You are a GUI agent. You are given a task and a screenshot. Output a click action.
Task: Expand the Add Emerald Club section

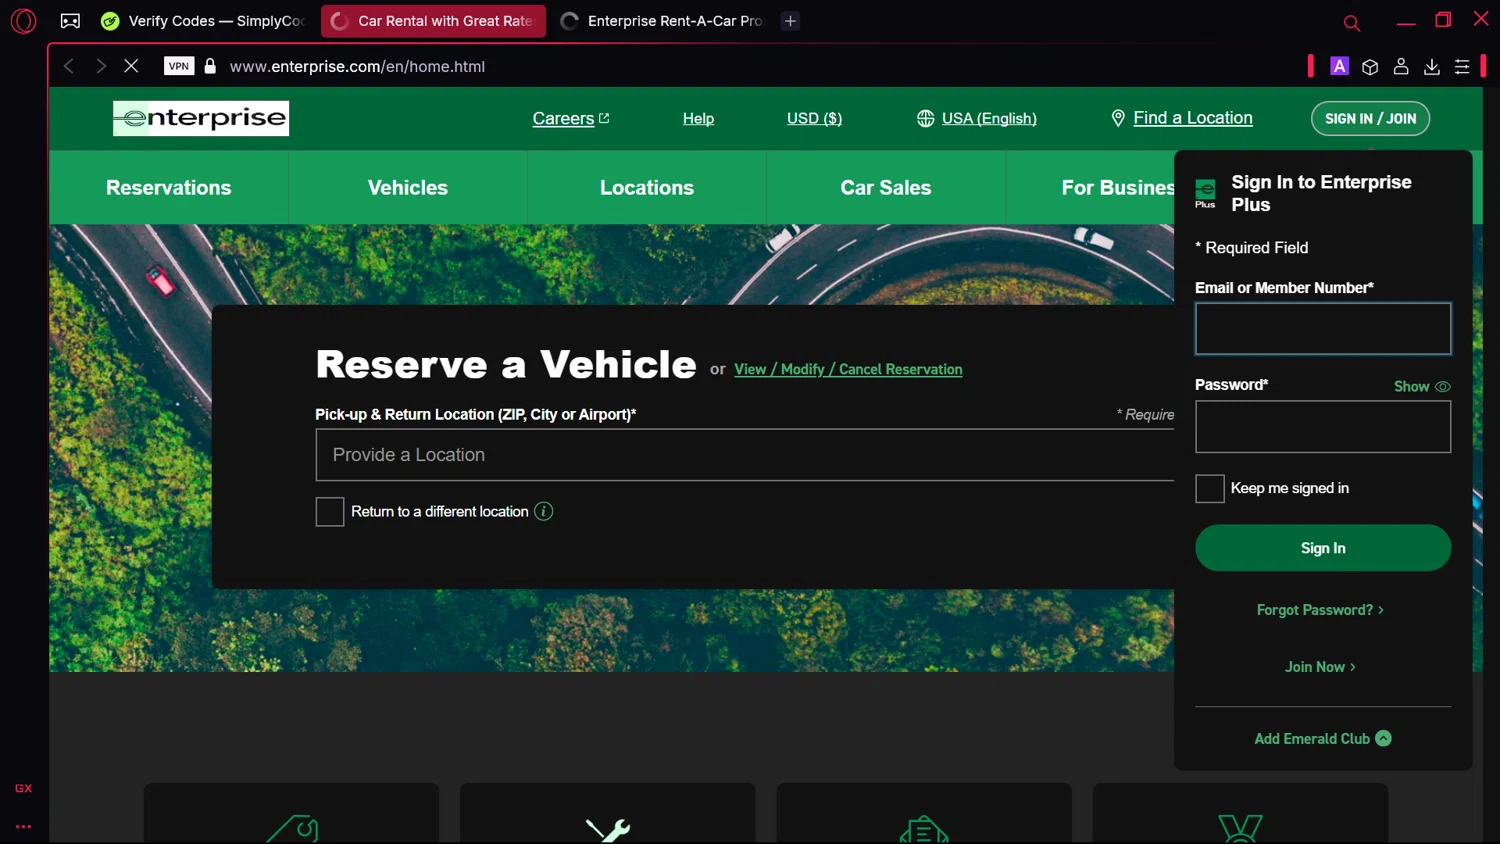(1322, 738)
